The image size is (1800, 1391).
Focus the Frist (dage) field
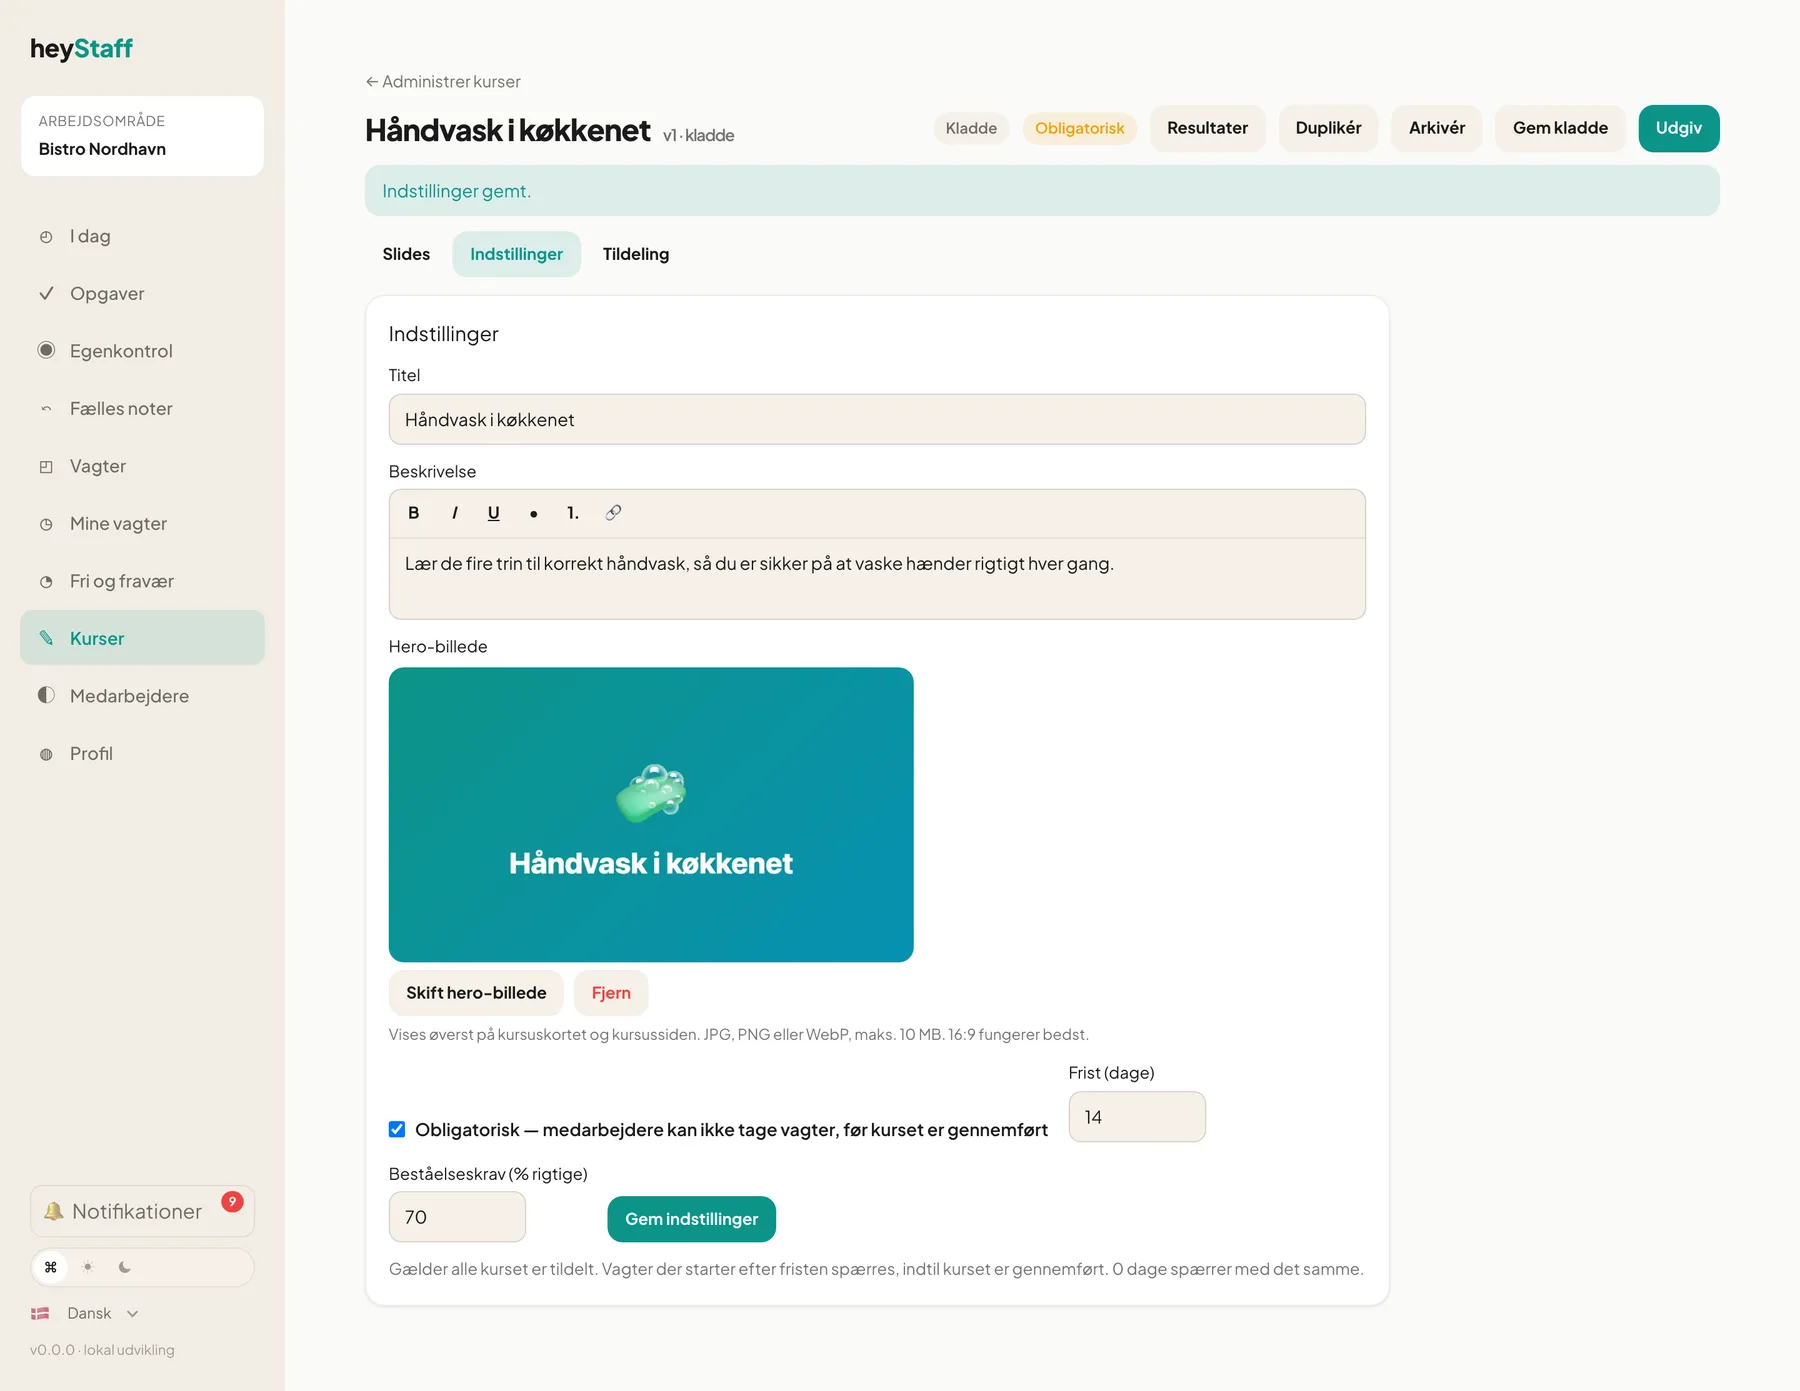click(x=1137, y=1117)
